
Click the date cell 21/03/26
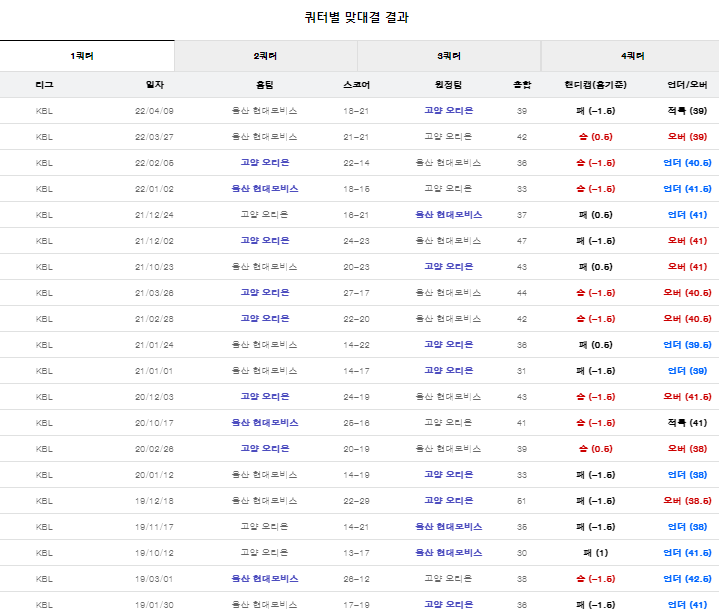[x=155, y=293]
